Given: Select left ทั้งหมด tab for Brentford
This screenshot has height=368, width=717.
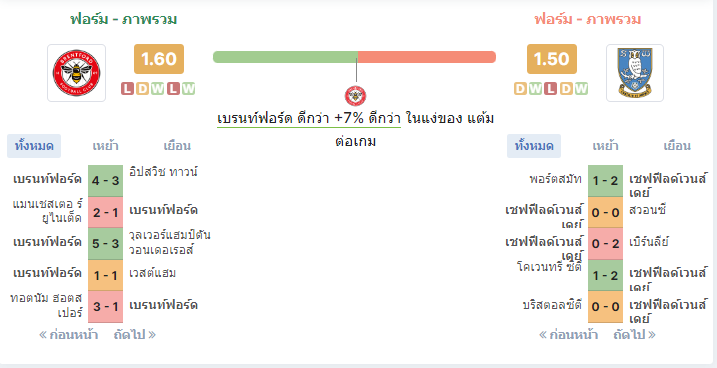Looking at the screenshot, I should [34, 146].
